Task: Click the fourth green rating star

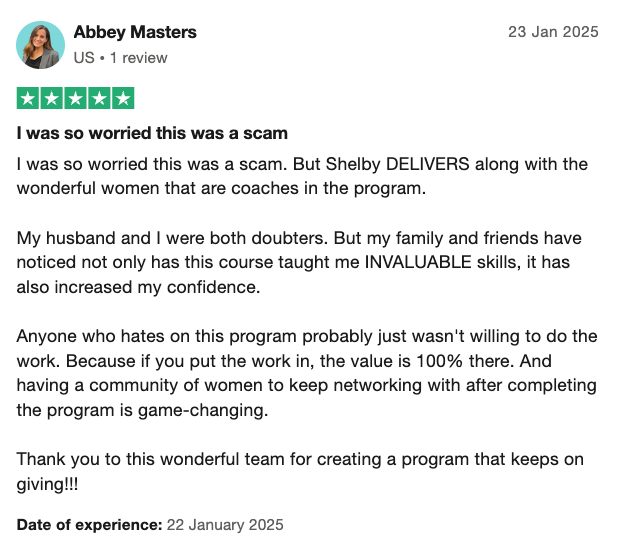Action: click(99, 98)
